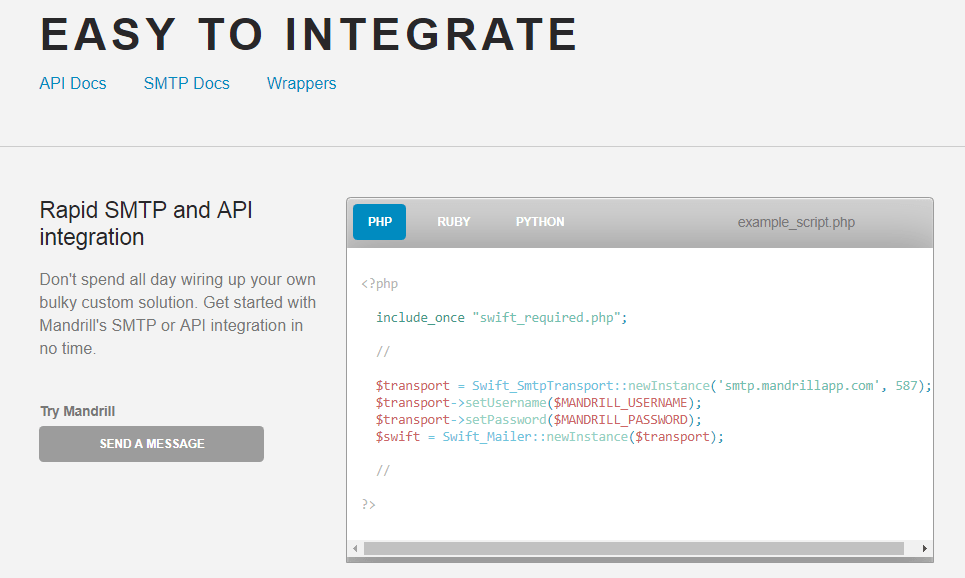Click the opening <?php tag
The height and width of the screenshot is (578, 965).
[x=380, y=284]
